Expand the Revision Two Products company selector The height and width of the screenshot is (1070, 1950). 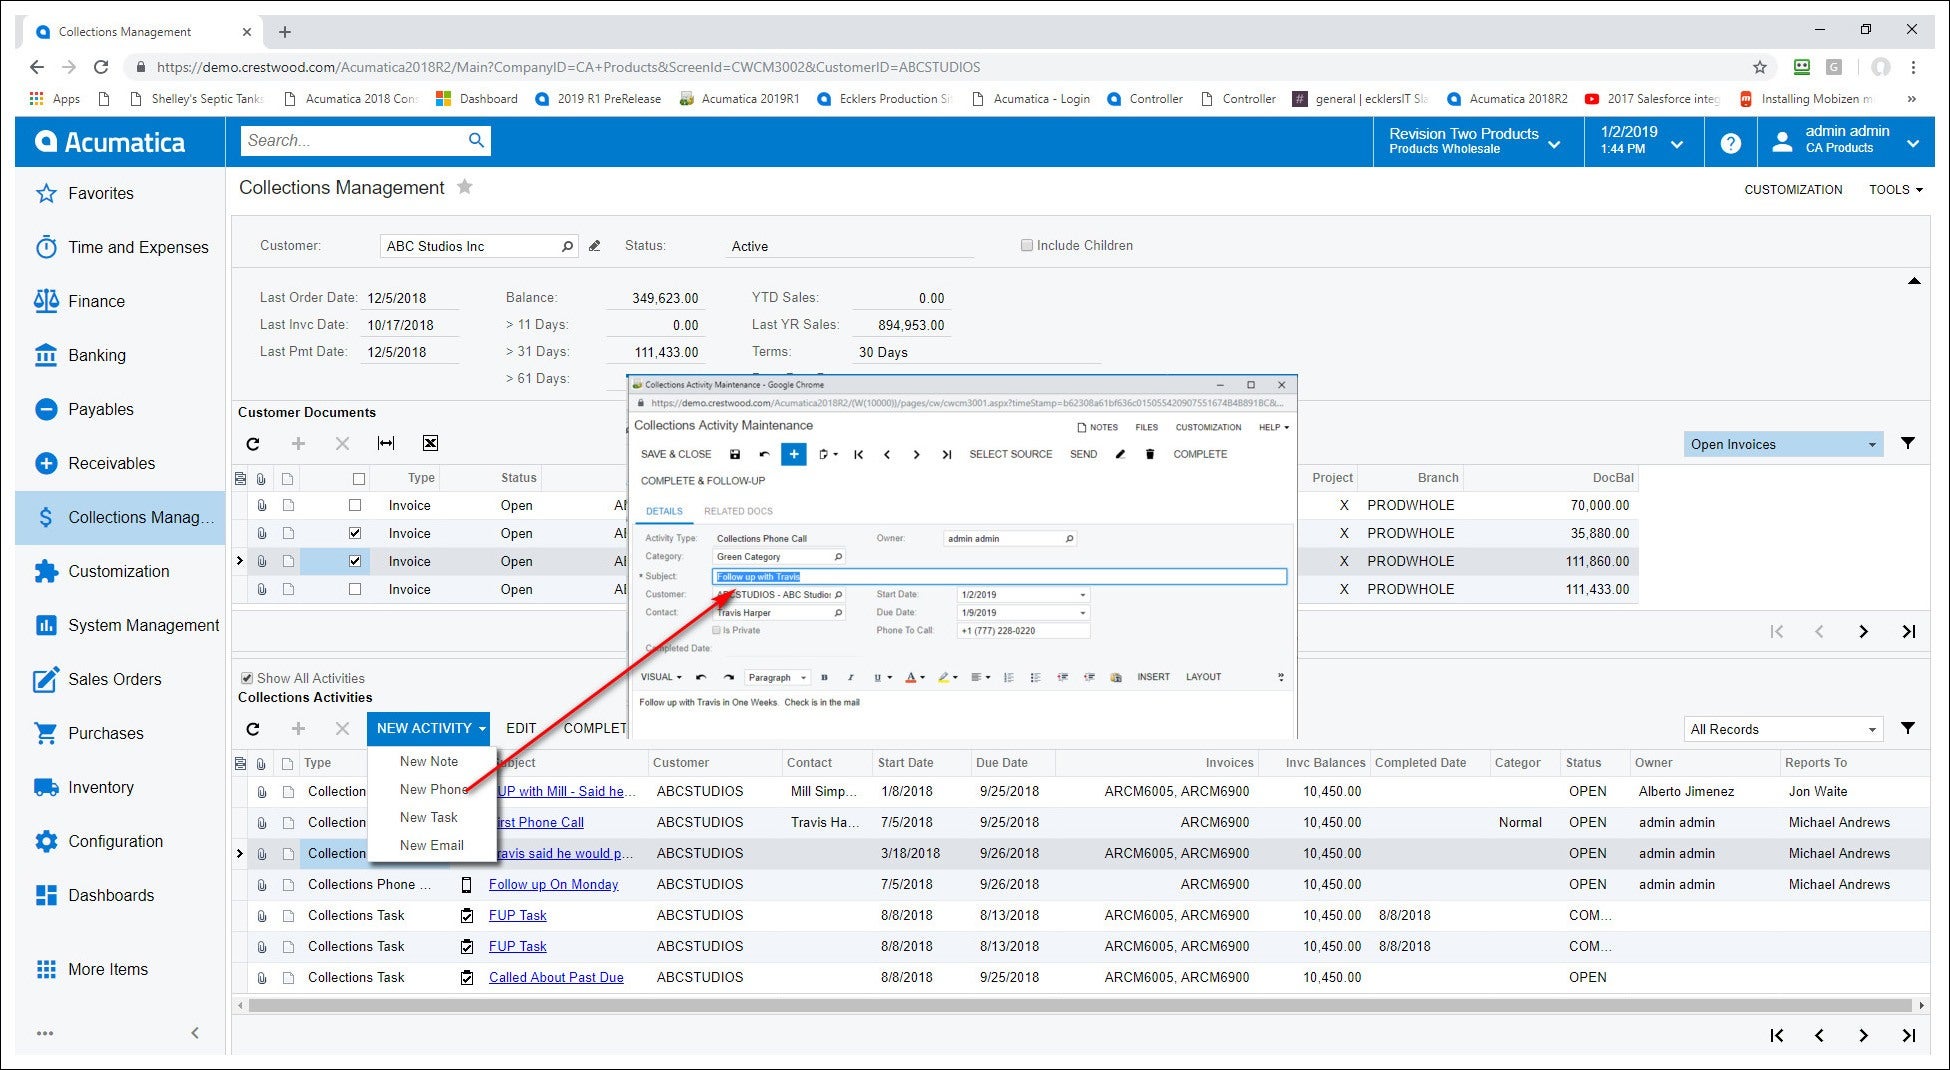(1476, 141)
